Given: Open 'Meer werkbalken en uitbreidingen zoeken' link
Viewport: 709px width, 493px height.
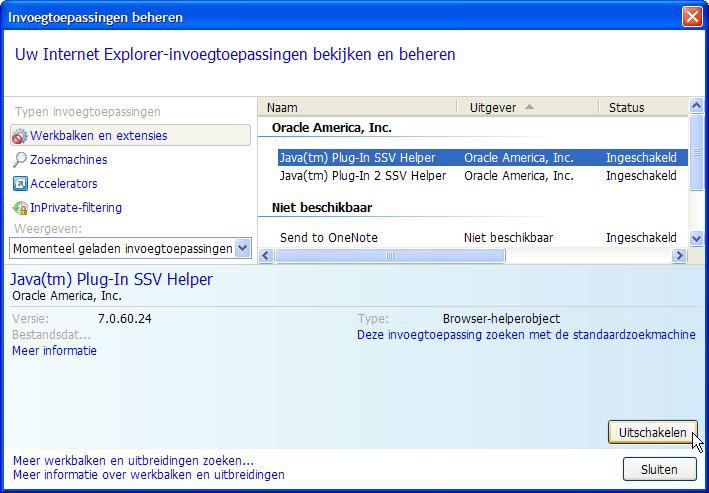Looking at the screenshot, I should [x=133, y=460].
